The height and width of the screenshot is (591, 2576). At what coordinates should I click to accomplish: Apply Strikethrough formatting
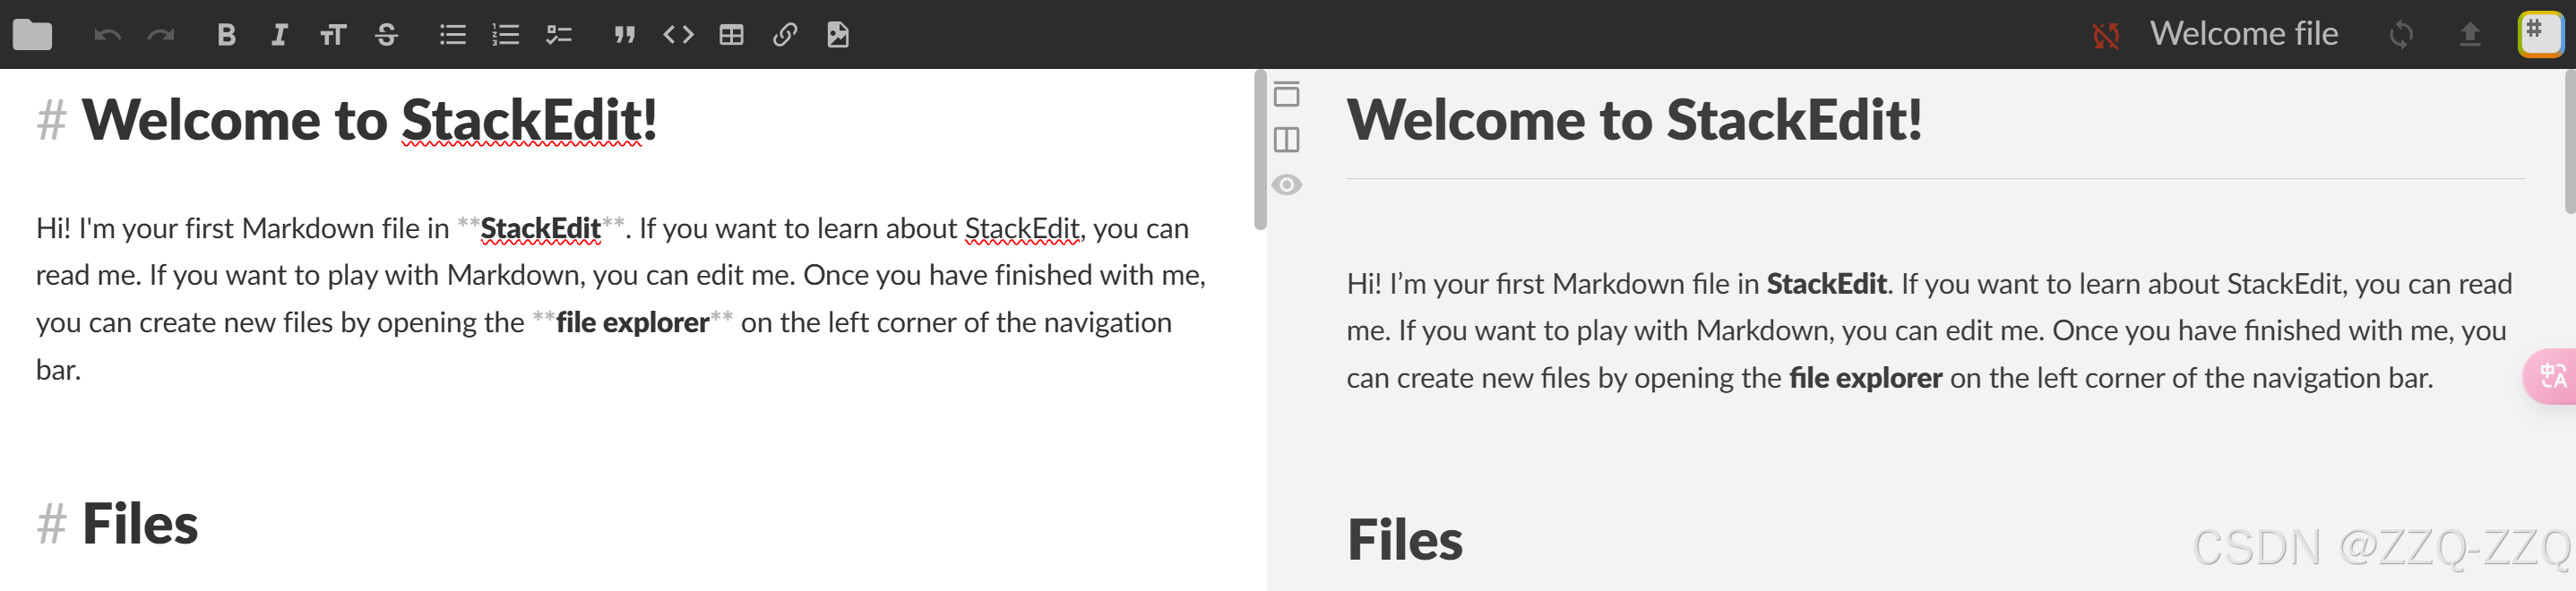386,35
